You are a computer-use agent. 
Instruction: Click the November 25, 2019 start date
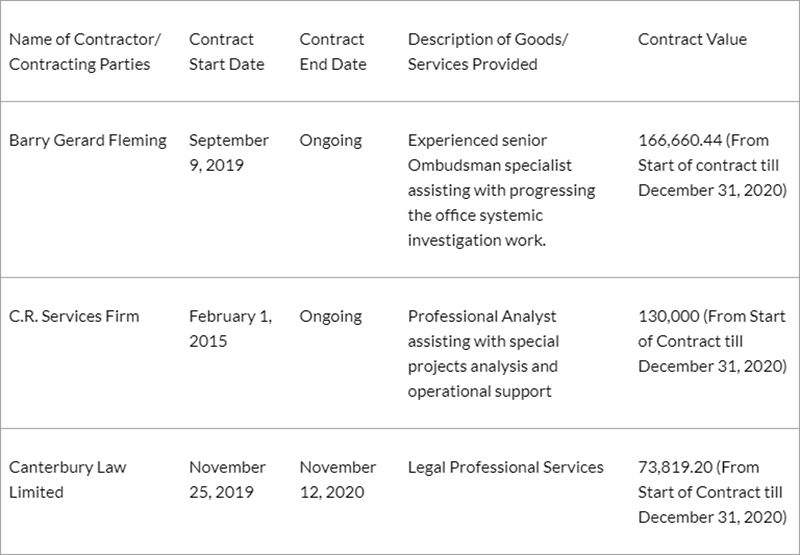[x=227, y=479]
